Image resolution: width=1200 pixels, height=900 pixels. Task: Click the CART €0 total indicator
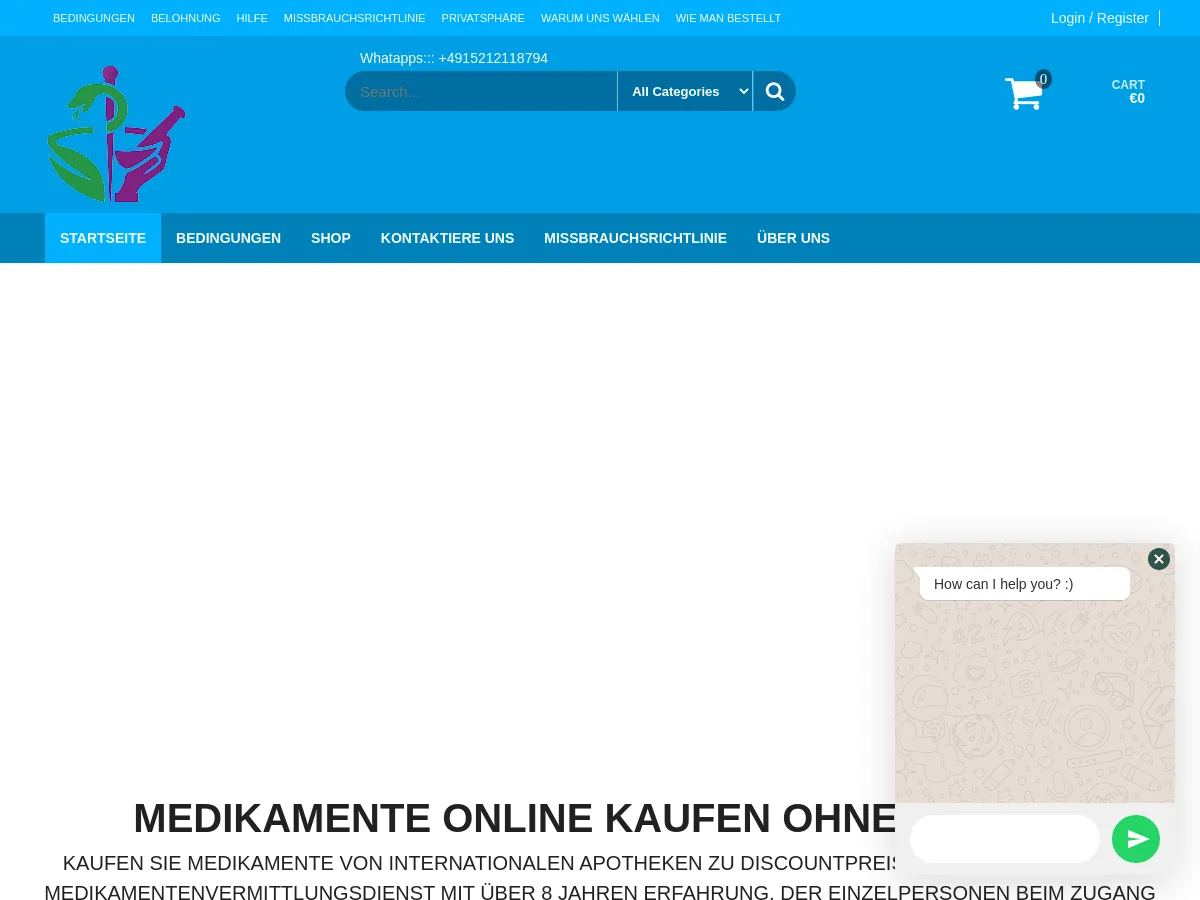click(x=1128, y=91)
